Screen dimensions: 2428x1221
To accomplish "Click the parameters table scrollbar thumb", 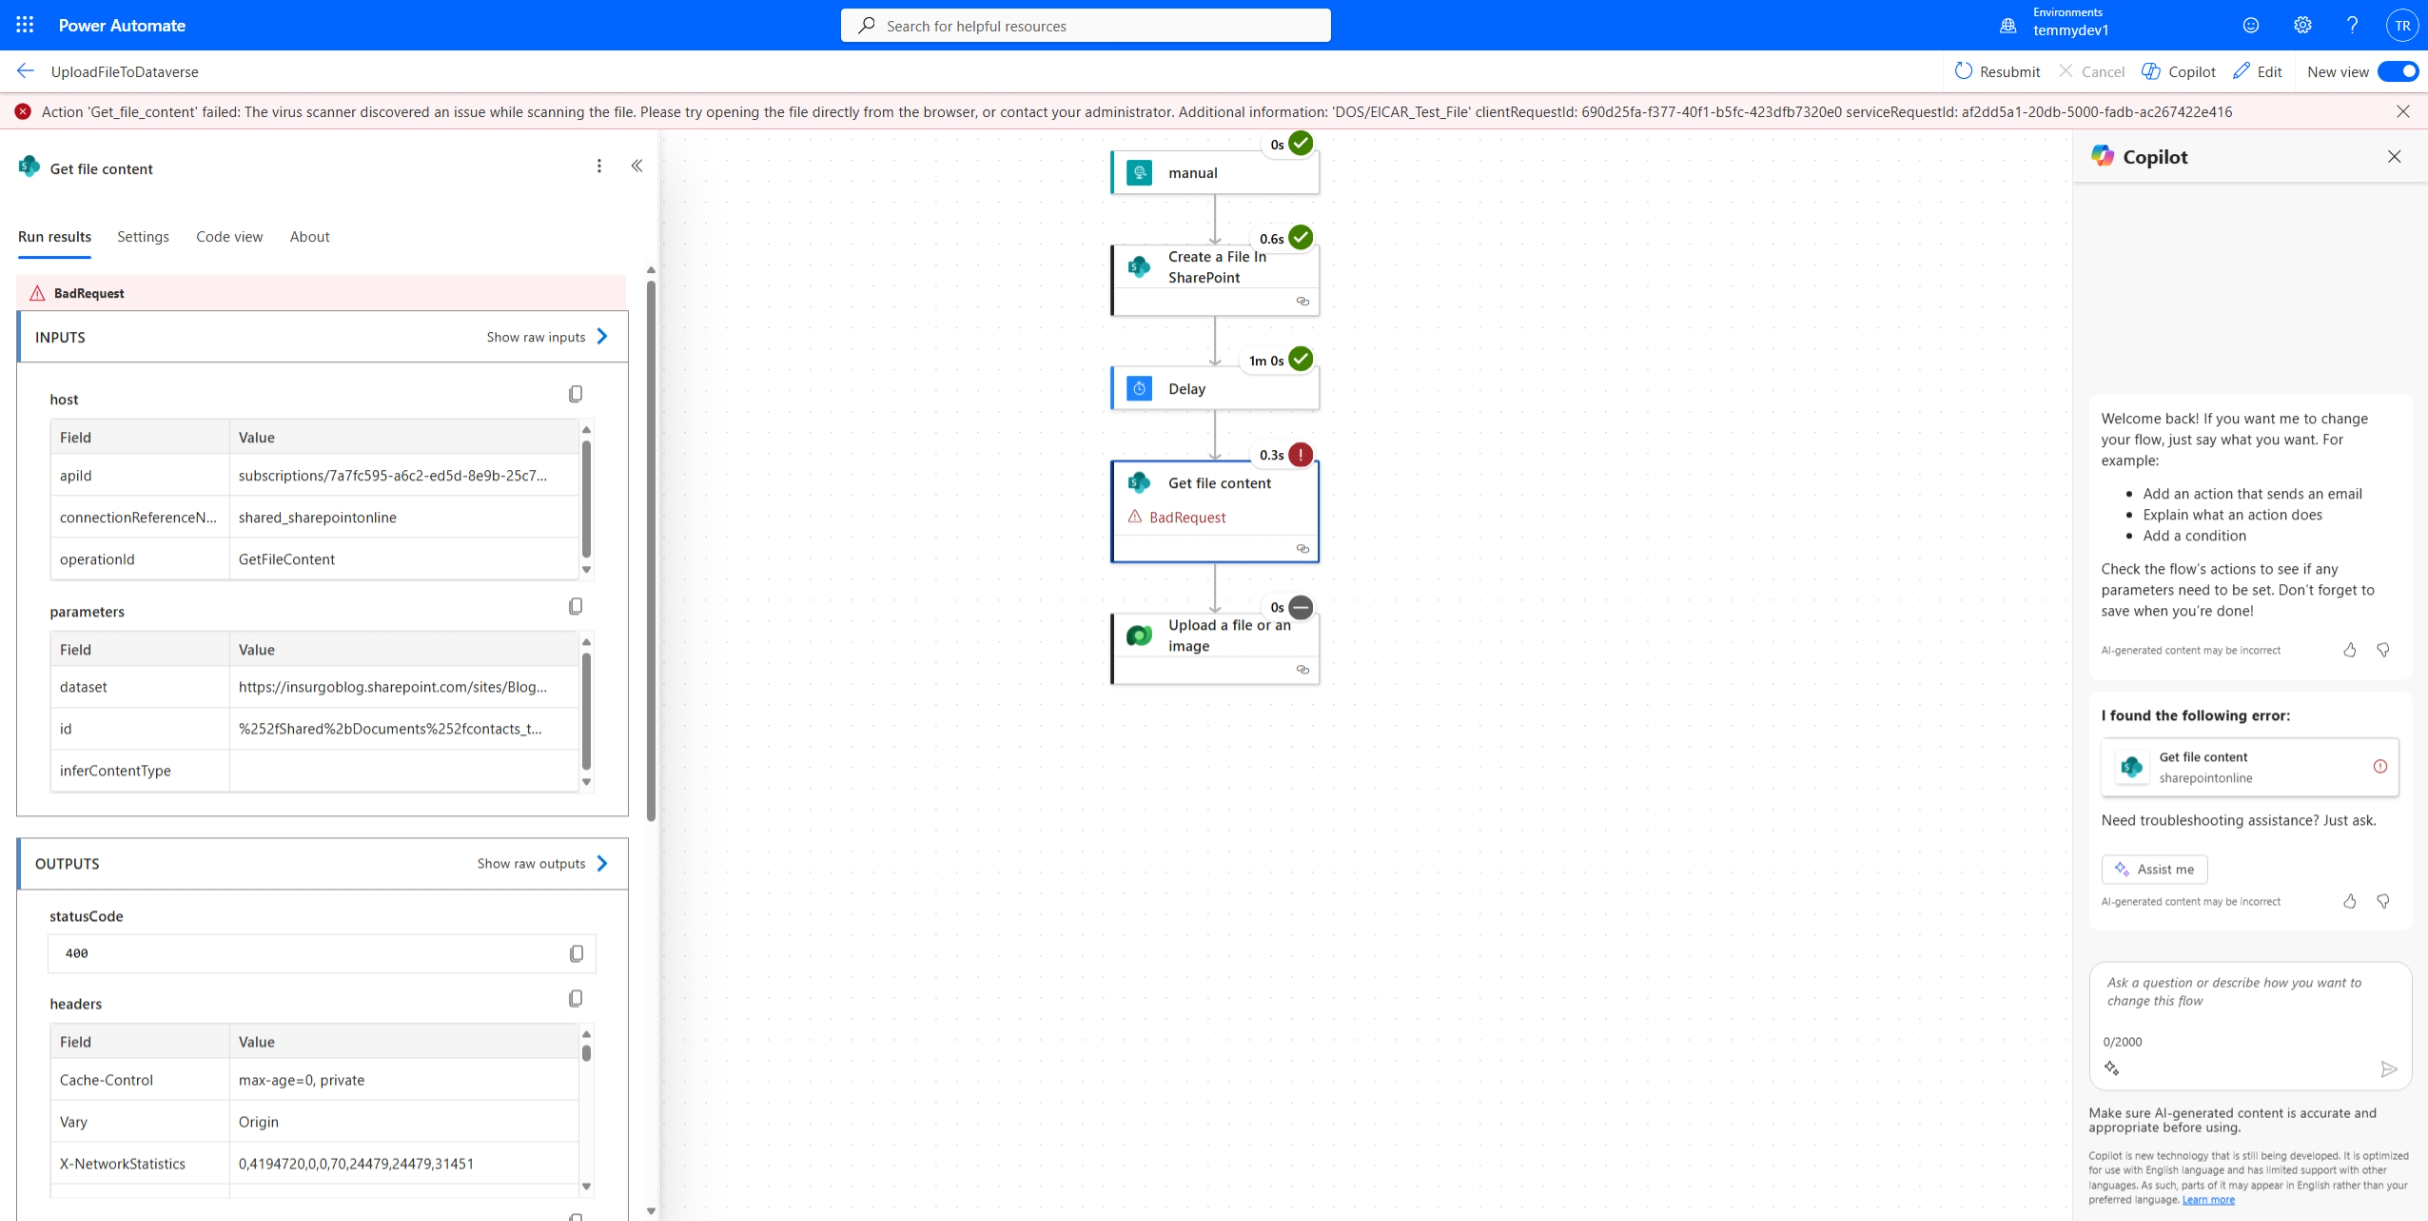I will point(586,710).
